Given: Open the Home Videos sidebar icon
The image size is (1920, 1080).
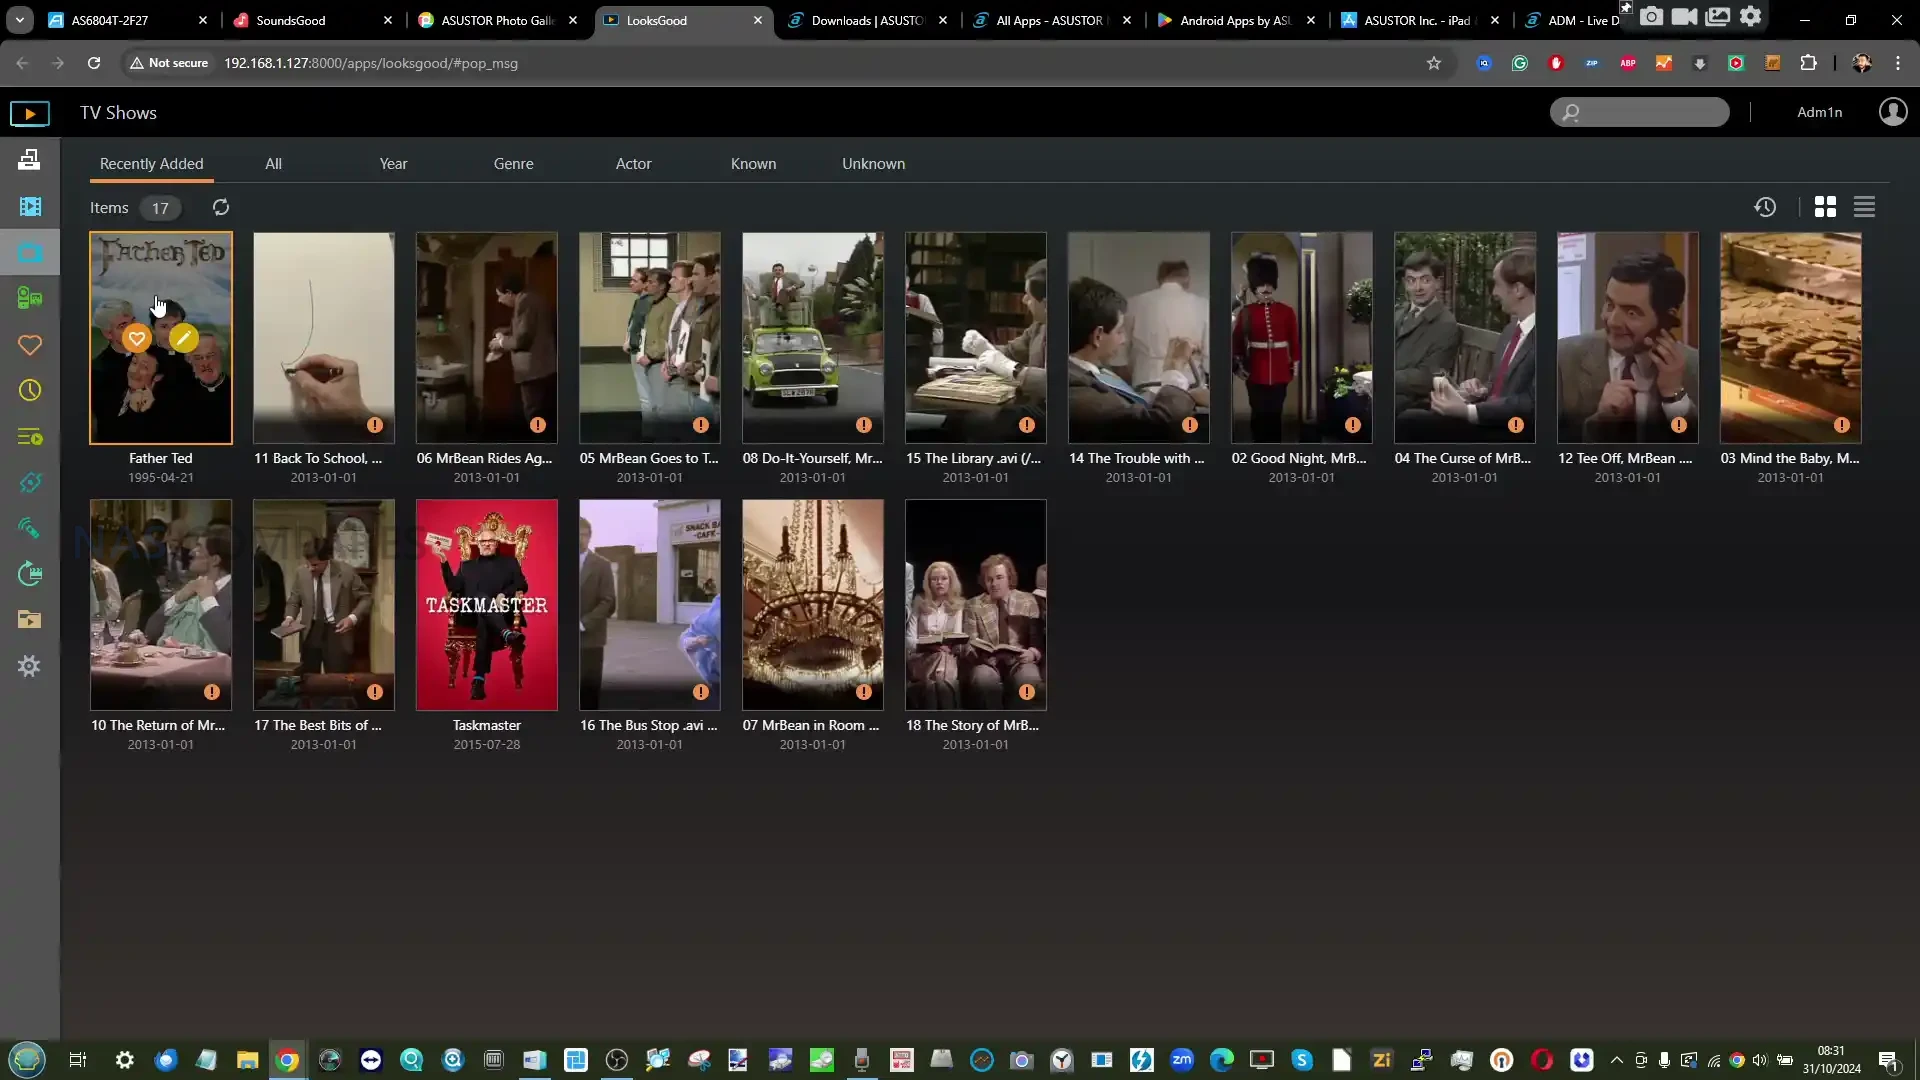Looking at the screenshot, I should point(30,298).
